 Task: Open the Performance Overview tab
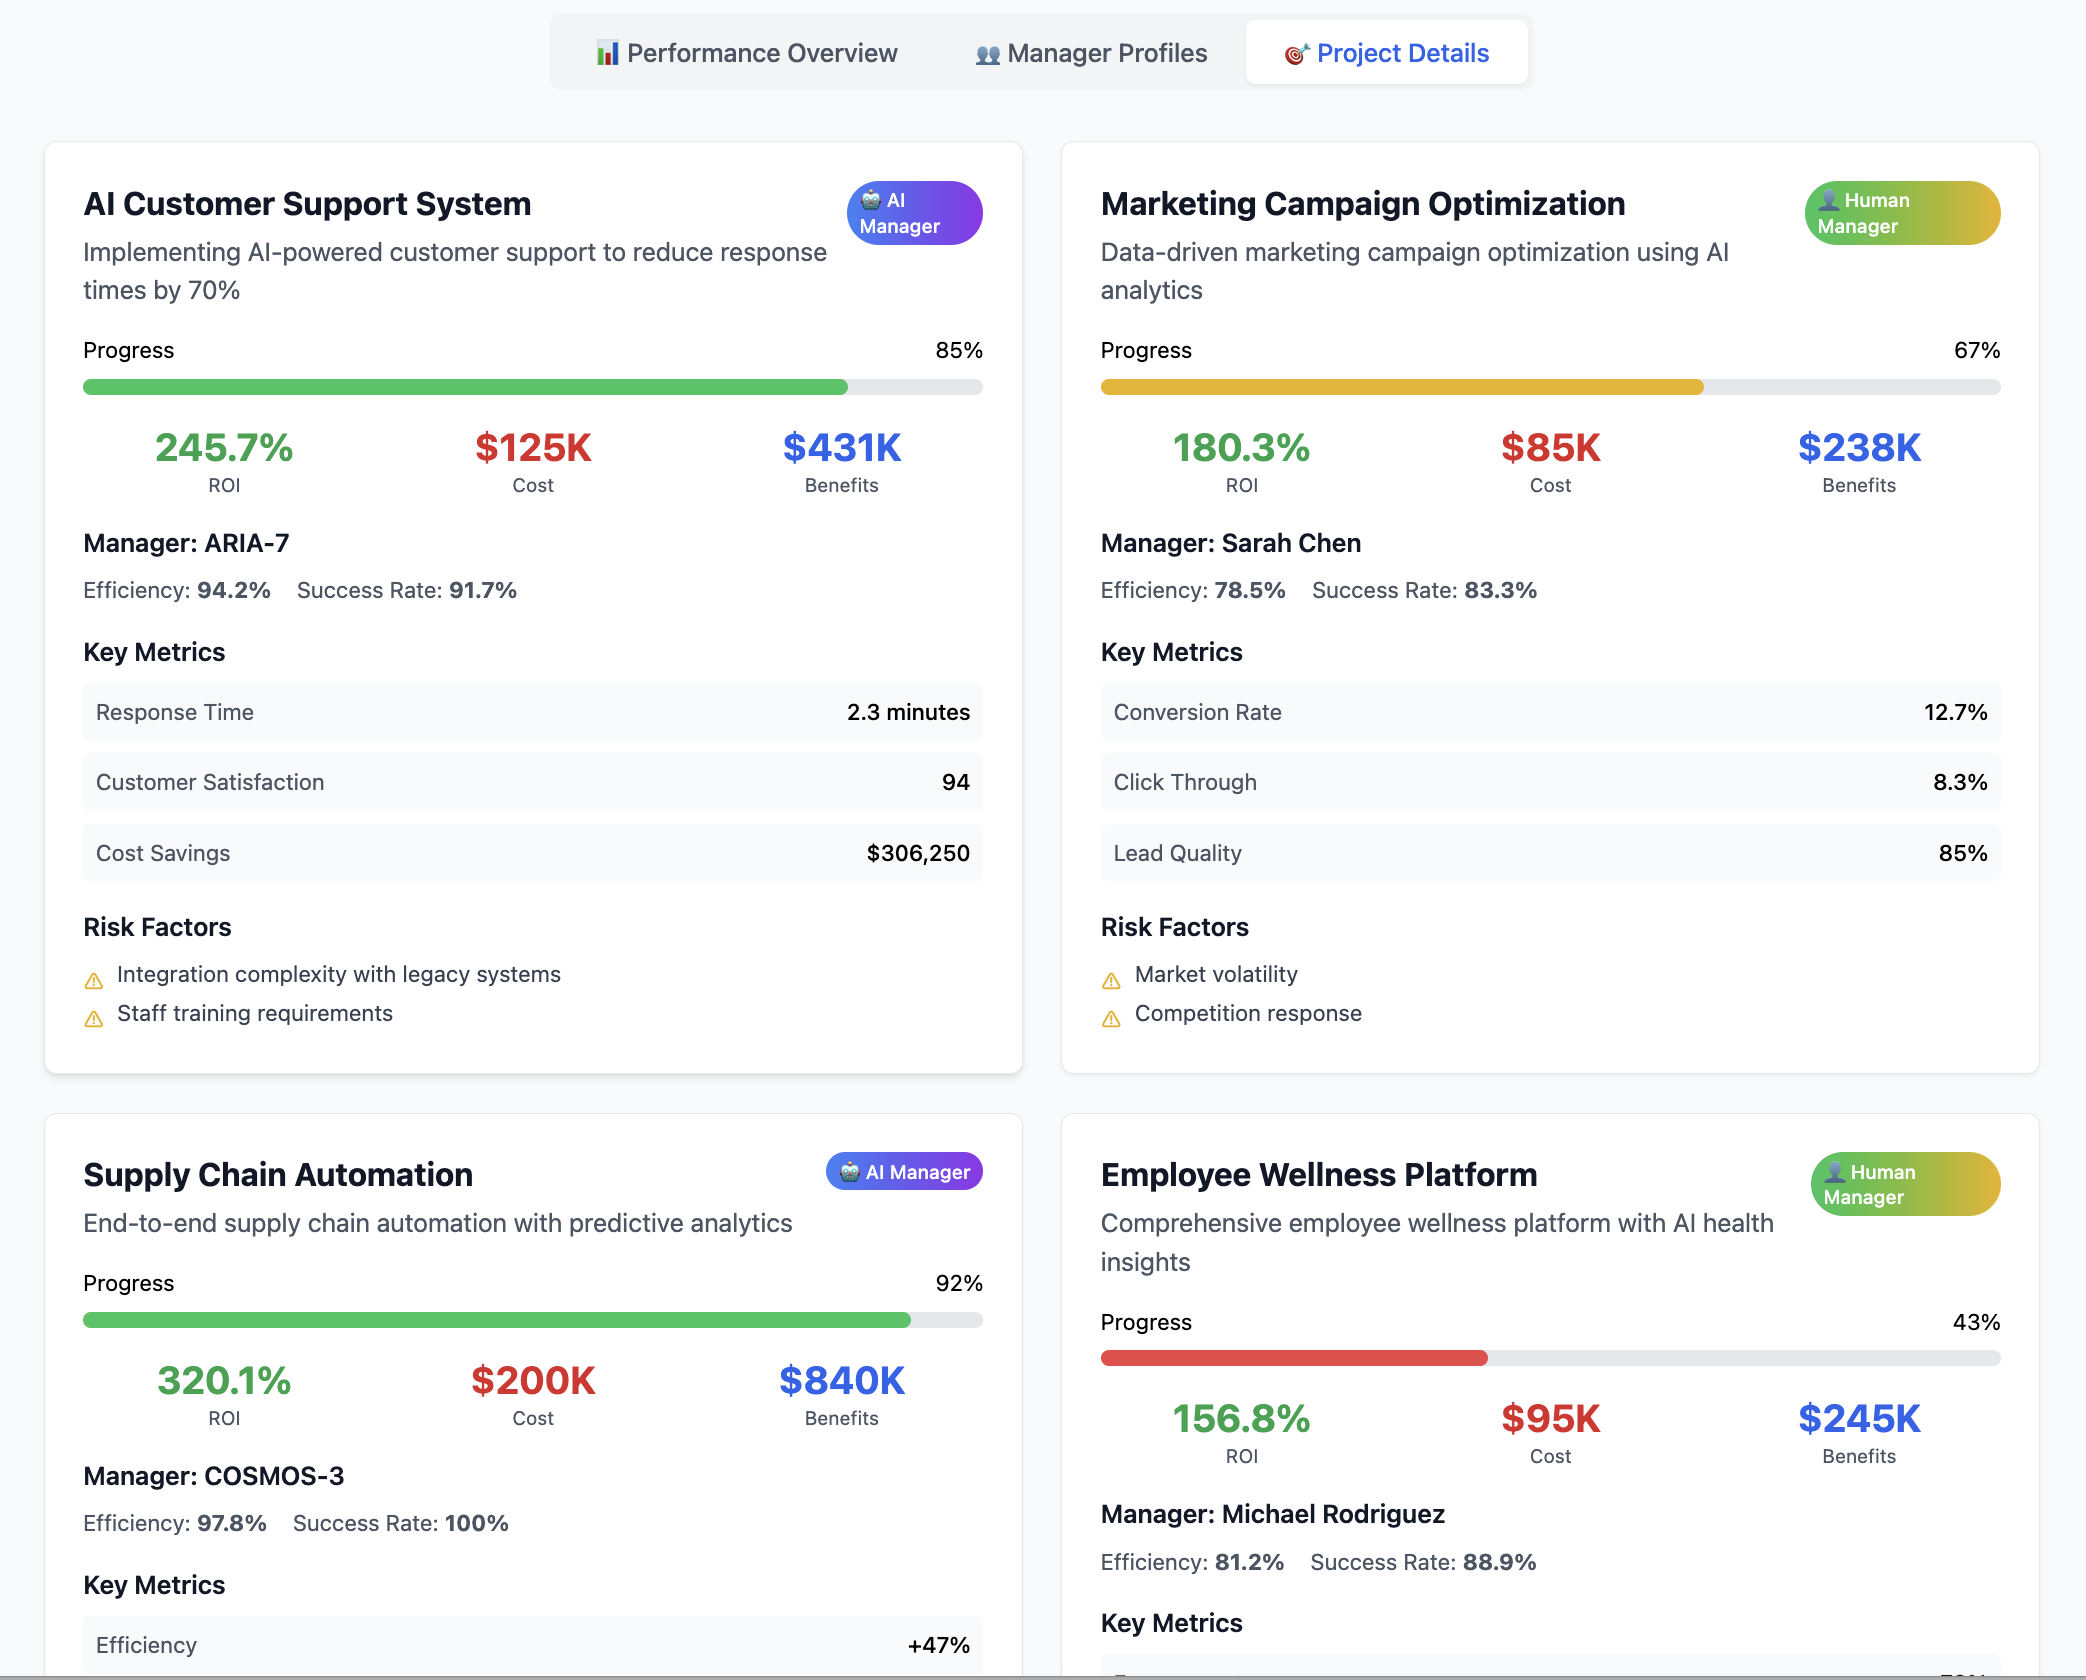point(746,53)
